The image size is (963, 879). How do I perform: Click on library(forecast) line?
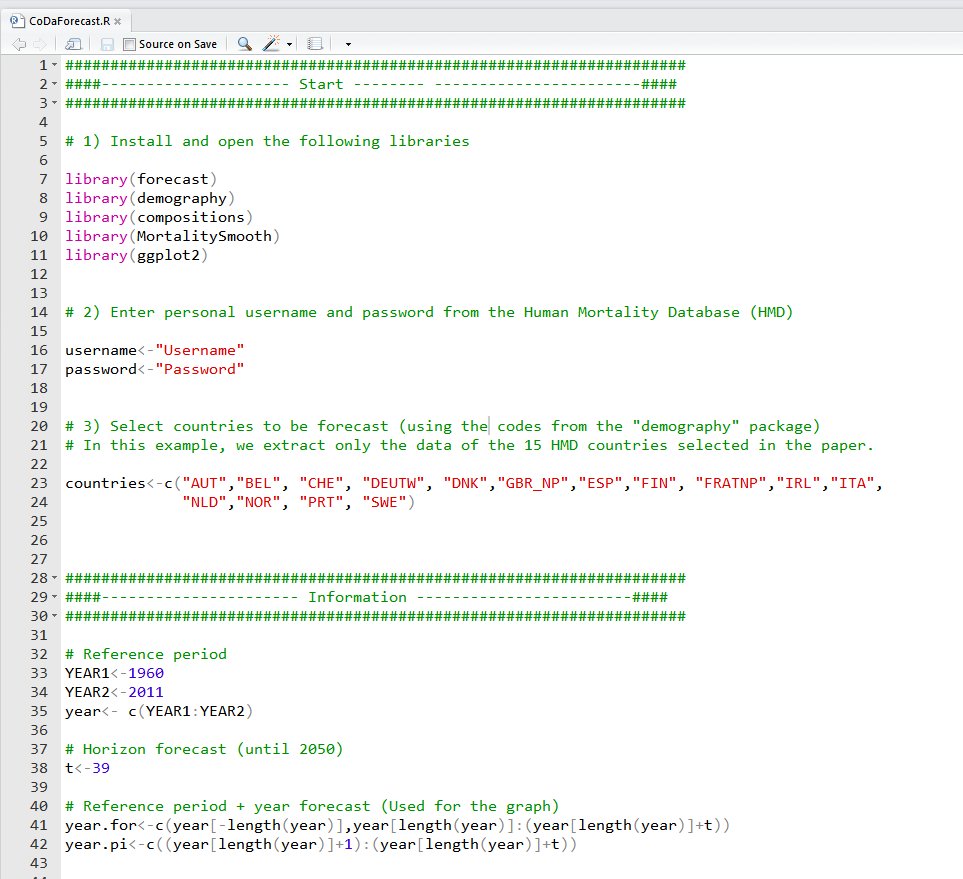(141, 179)
